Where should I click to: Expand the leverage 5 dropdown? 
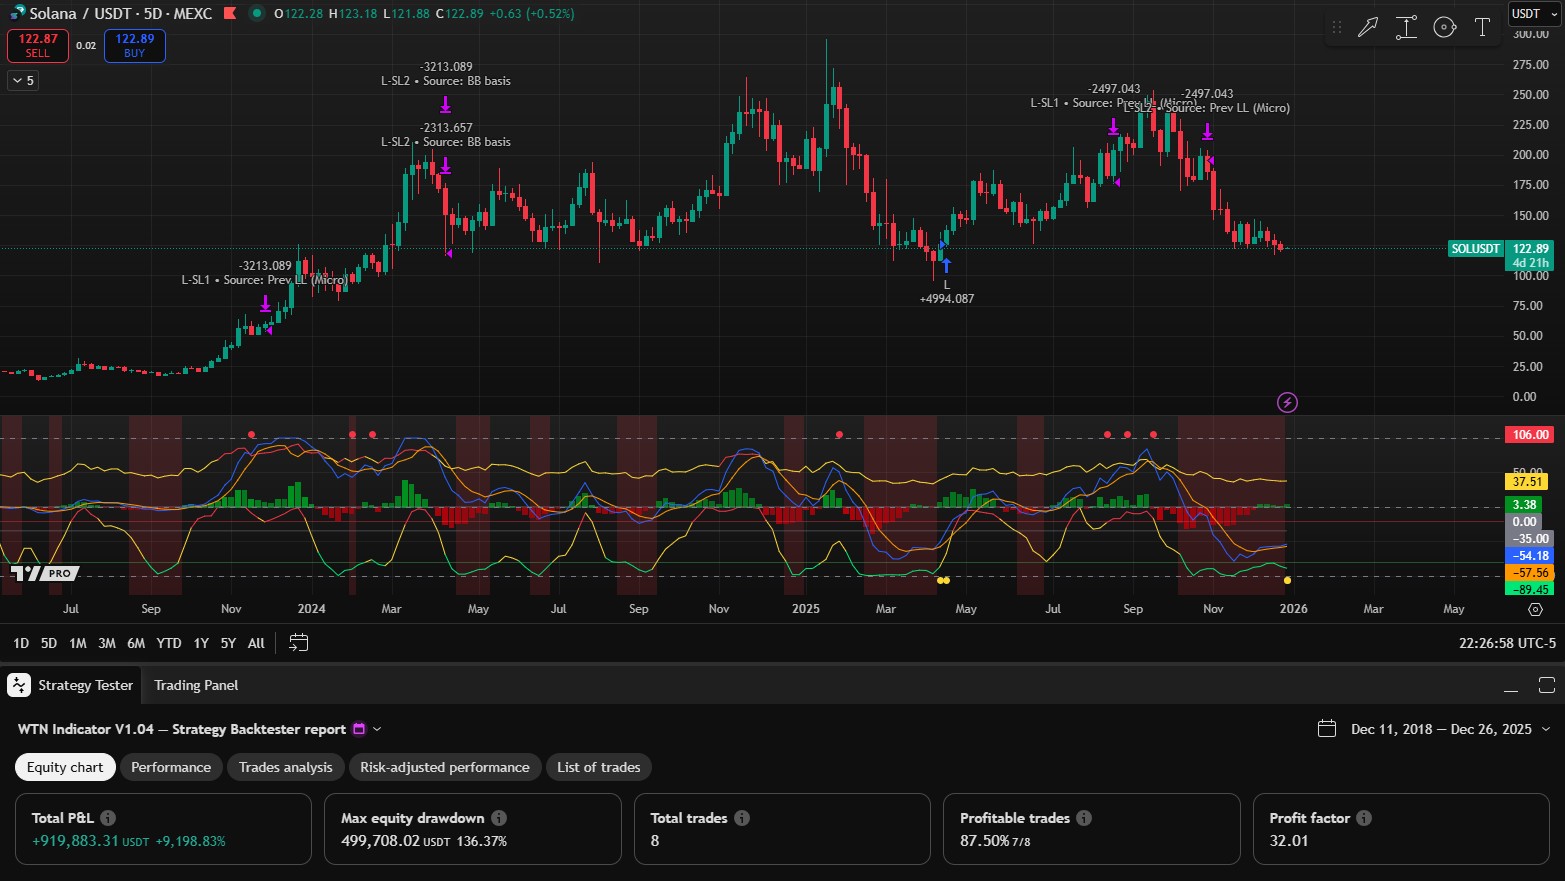click(x=21, y=80)
